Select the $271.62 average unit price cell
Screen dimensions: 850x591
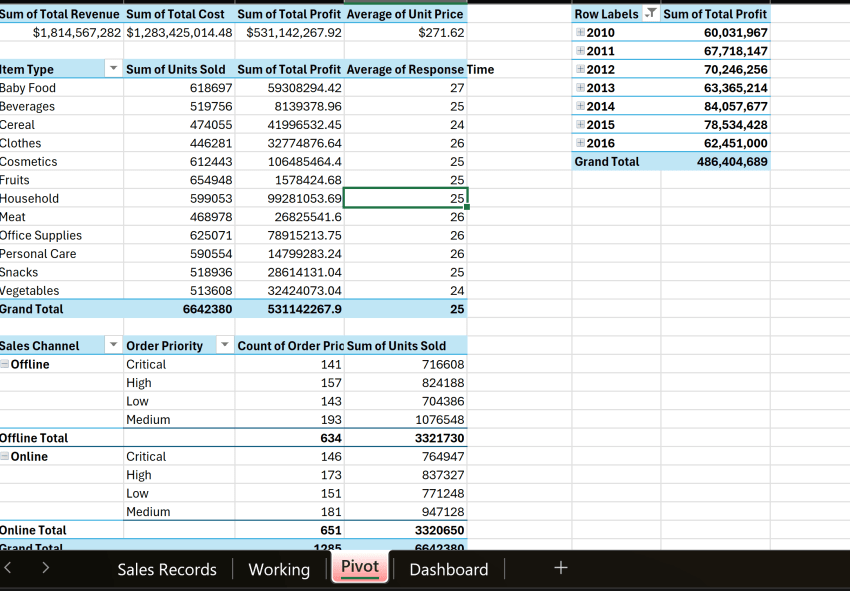405,33
